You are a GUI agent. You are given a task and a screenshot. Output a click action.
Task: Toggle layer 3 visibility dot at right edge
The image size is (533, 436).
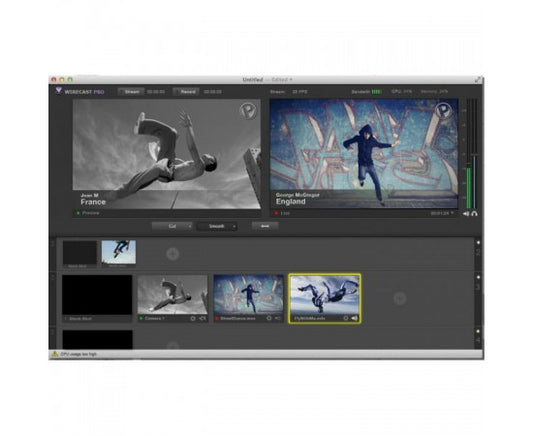(478, 277)
